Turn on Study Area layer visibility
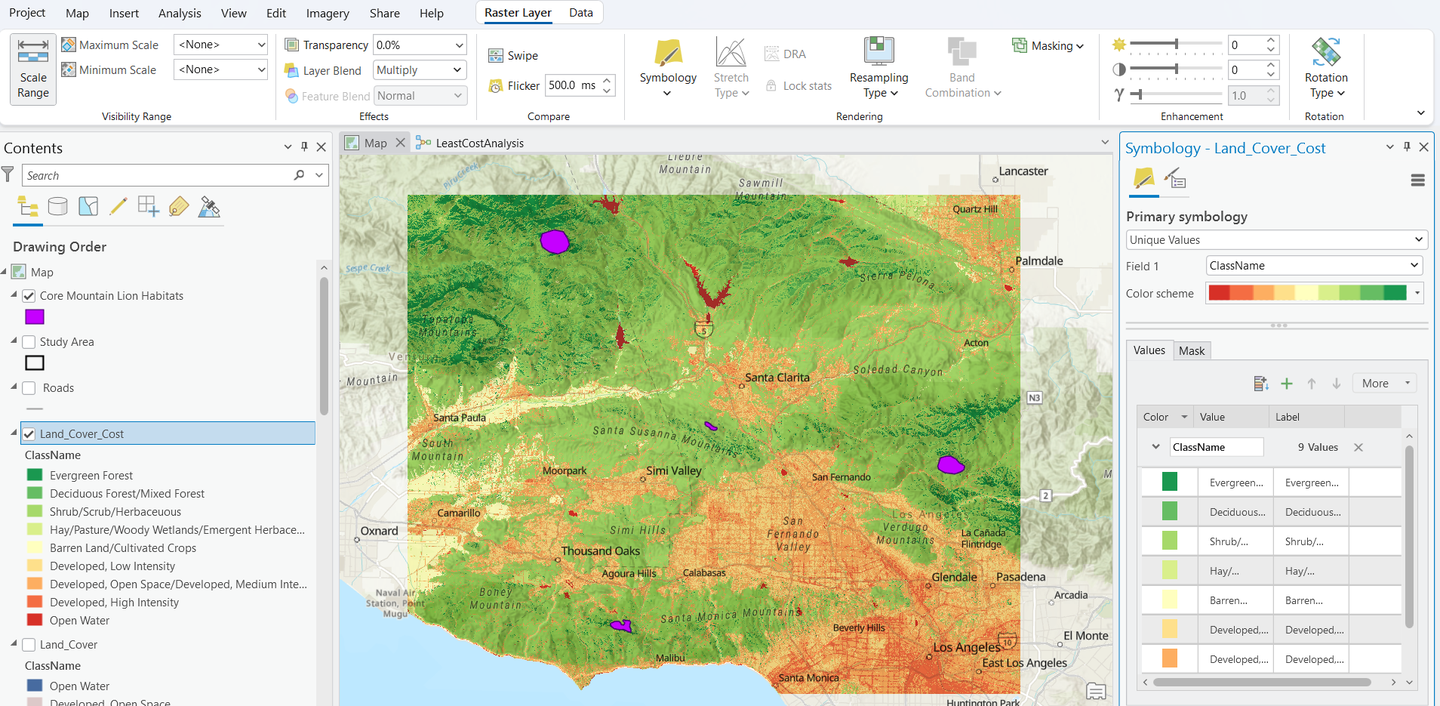The height and width of the screenshot is (706, 1440). point(29,342)
